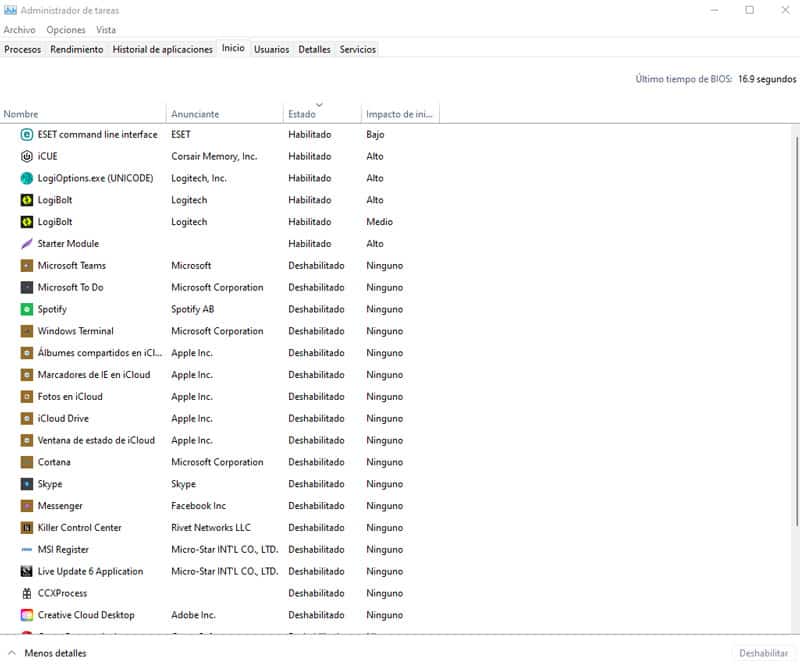The image size is (800, 667).
Task: Click the Starter Module feather icon
Action: (x=27, y=244)
